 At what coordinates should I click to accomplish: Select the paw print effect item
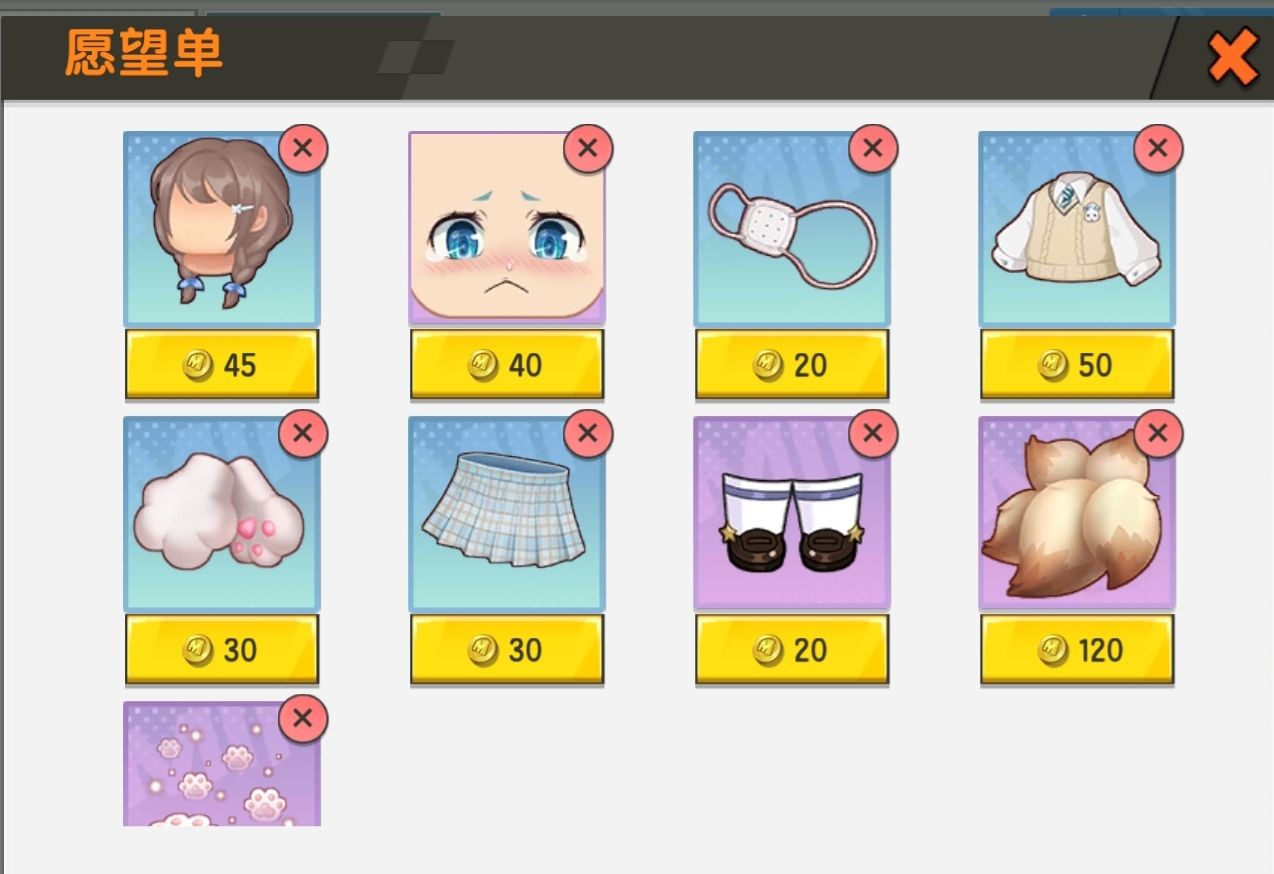click(x=221, y=764)
